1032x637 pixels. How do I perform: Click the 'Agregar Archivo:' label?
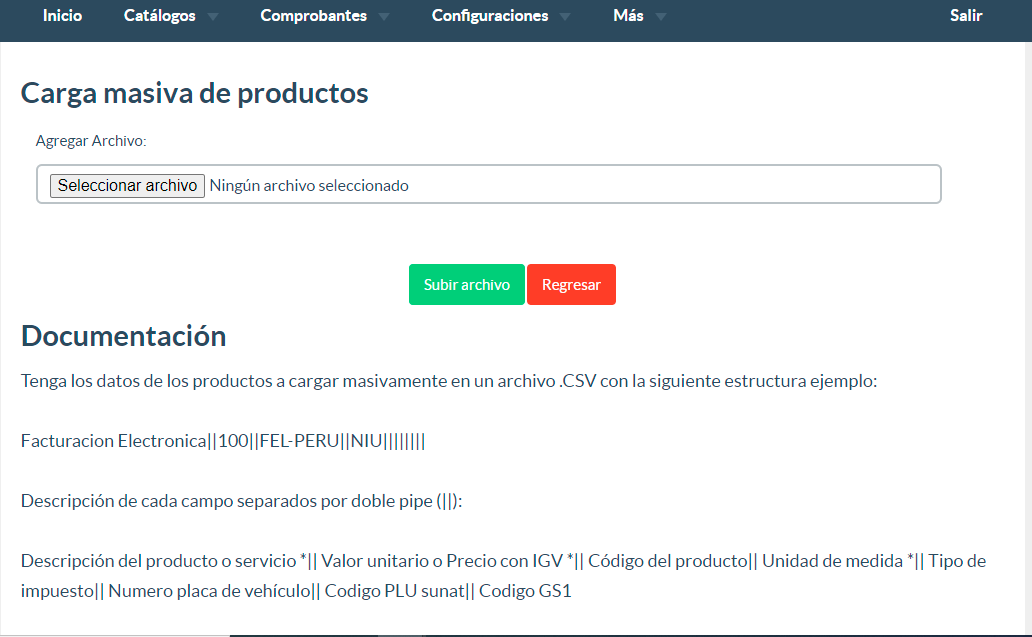click(x=91, y=141)
